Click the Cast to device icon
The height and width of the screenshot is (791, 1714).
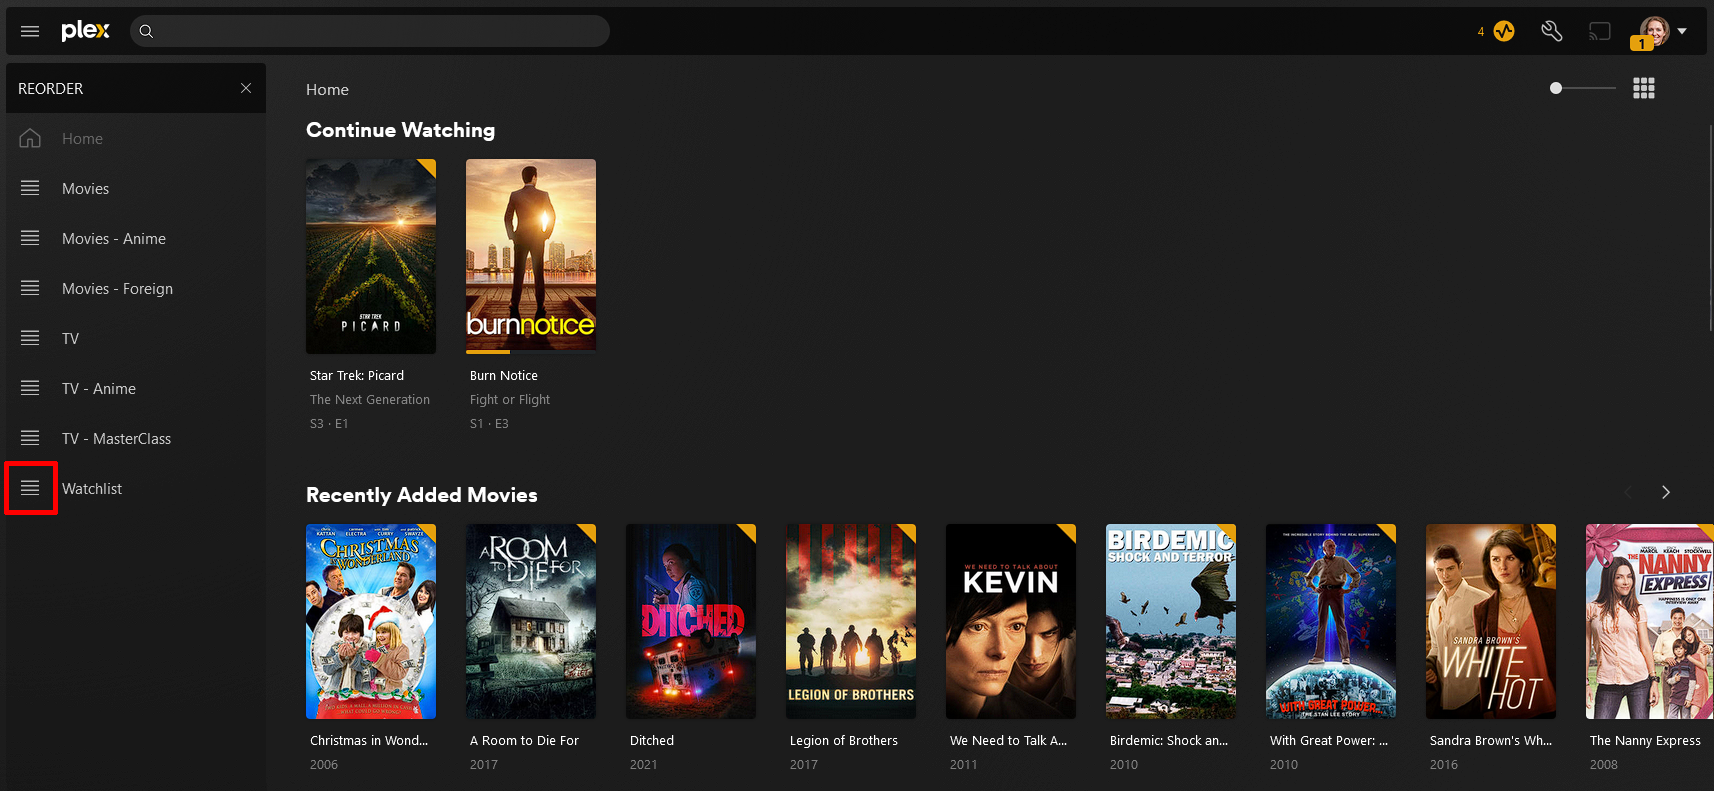1600,31
